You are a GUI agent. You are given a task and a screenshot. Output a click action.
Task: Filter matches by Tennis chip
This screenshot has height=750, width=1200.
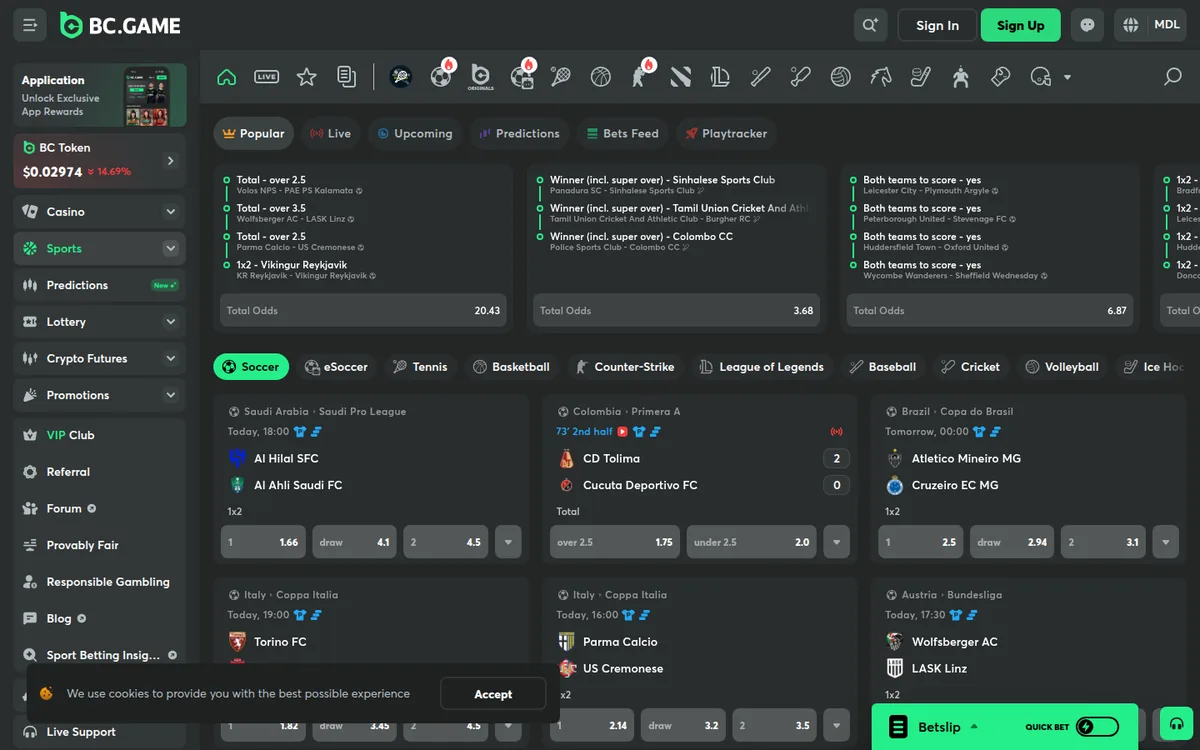pyautogui.click(x=420, y=367)
